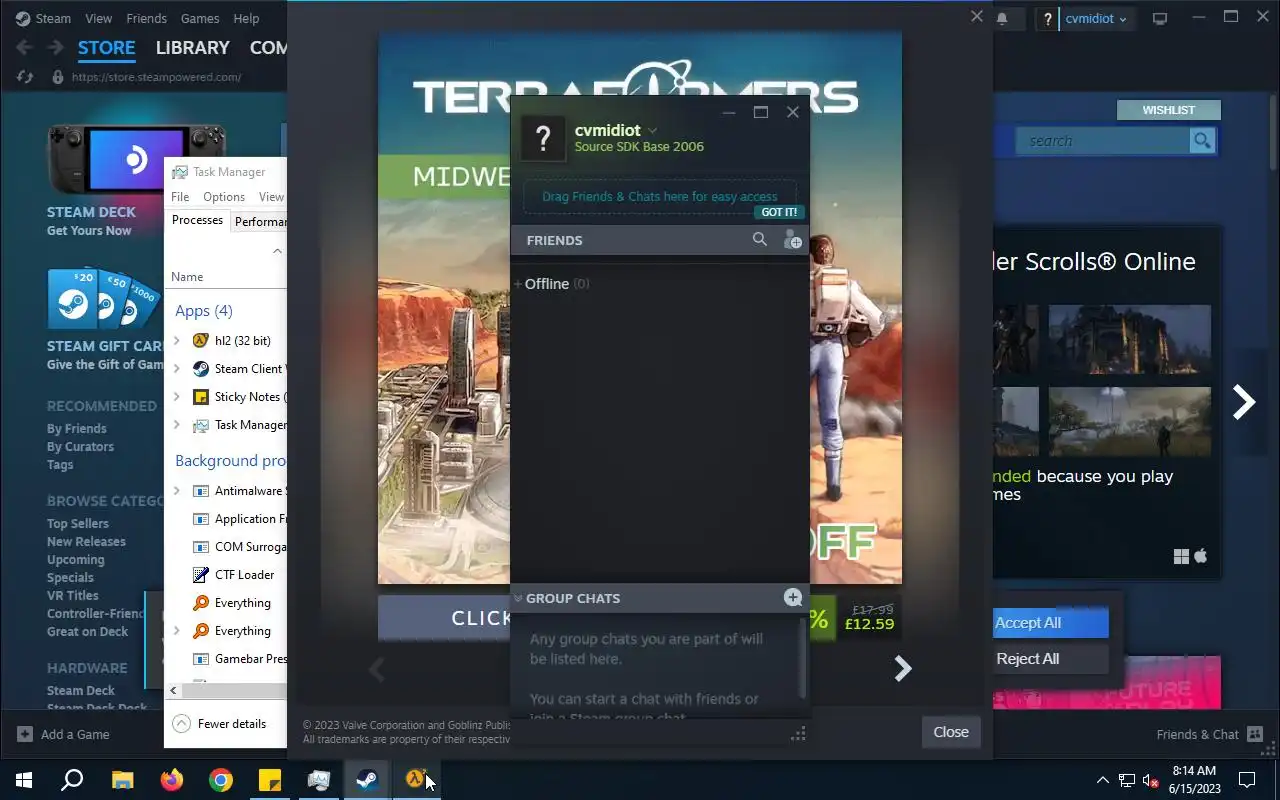The height and width of the screenshot is (800, 1280).
Task: Search friends with the magnifier icon
Action: (760, 239)
